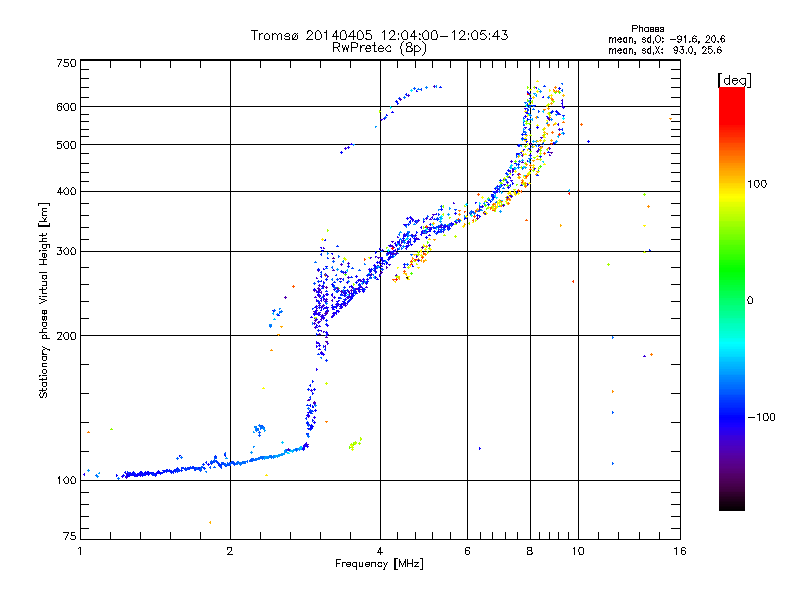Click the isolated blue point at 6.3 MHz
This screenshot has height=600, width=800.
[x=480, y=448]
